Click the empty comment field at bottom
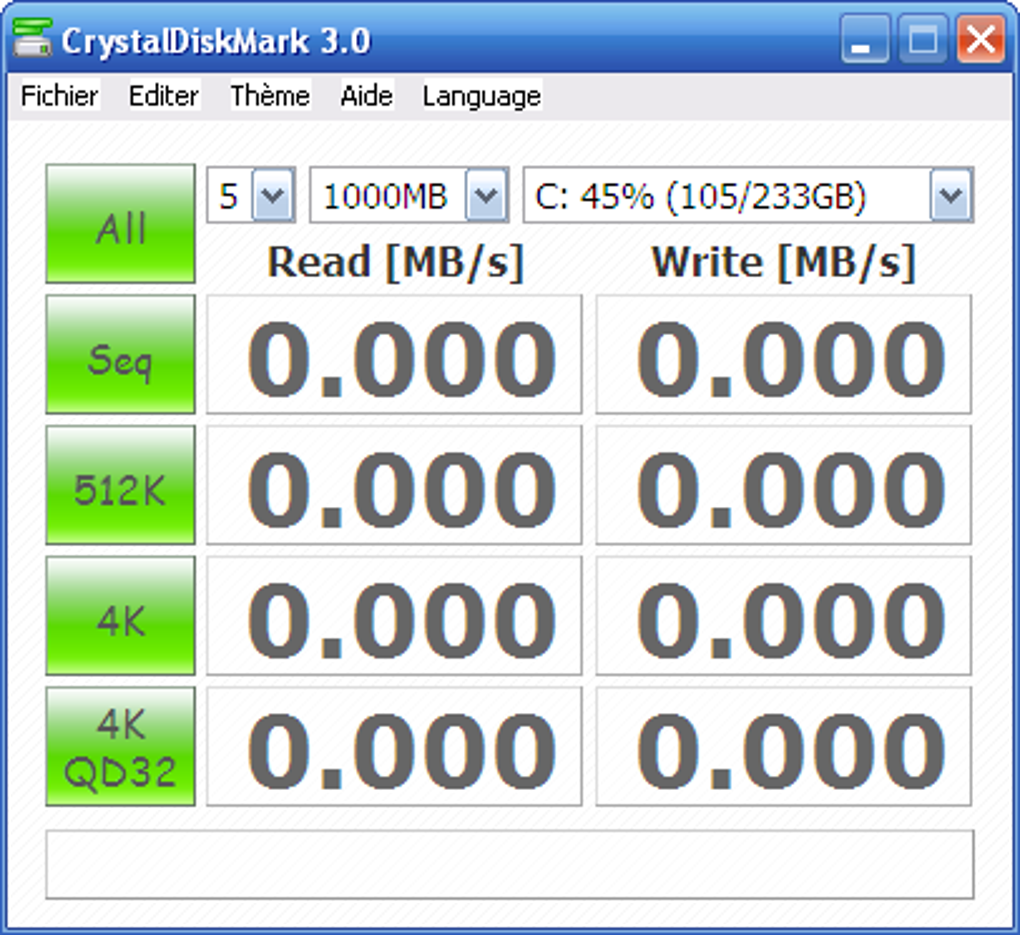This screenshot has width=1020, height=935. pyautogui.click(x=509, y=864)
